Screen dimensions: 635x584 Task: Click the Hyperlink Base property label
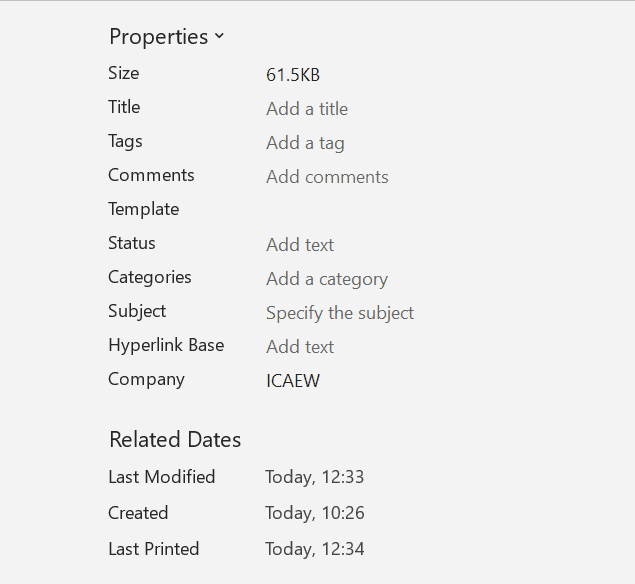pyautogui.click(x=166, y=345)
